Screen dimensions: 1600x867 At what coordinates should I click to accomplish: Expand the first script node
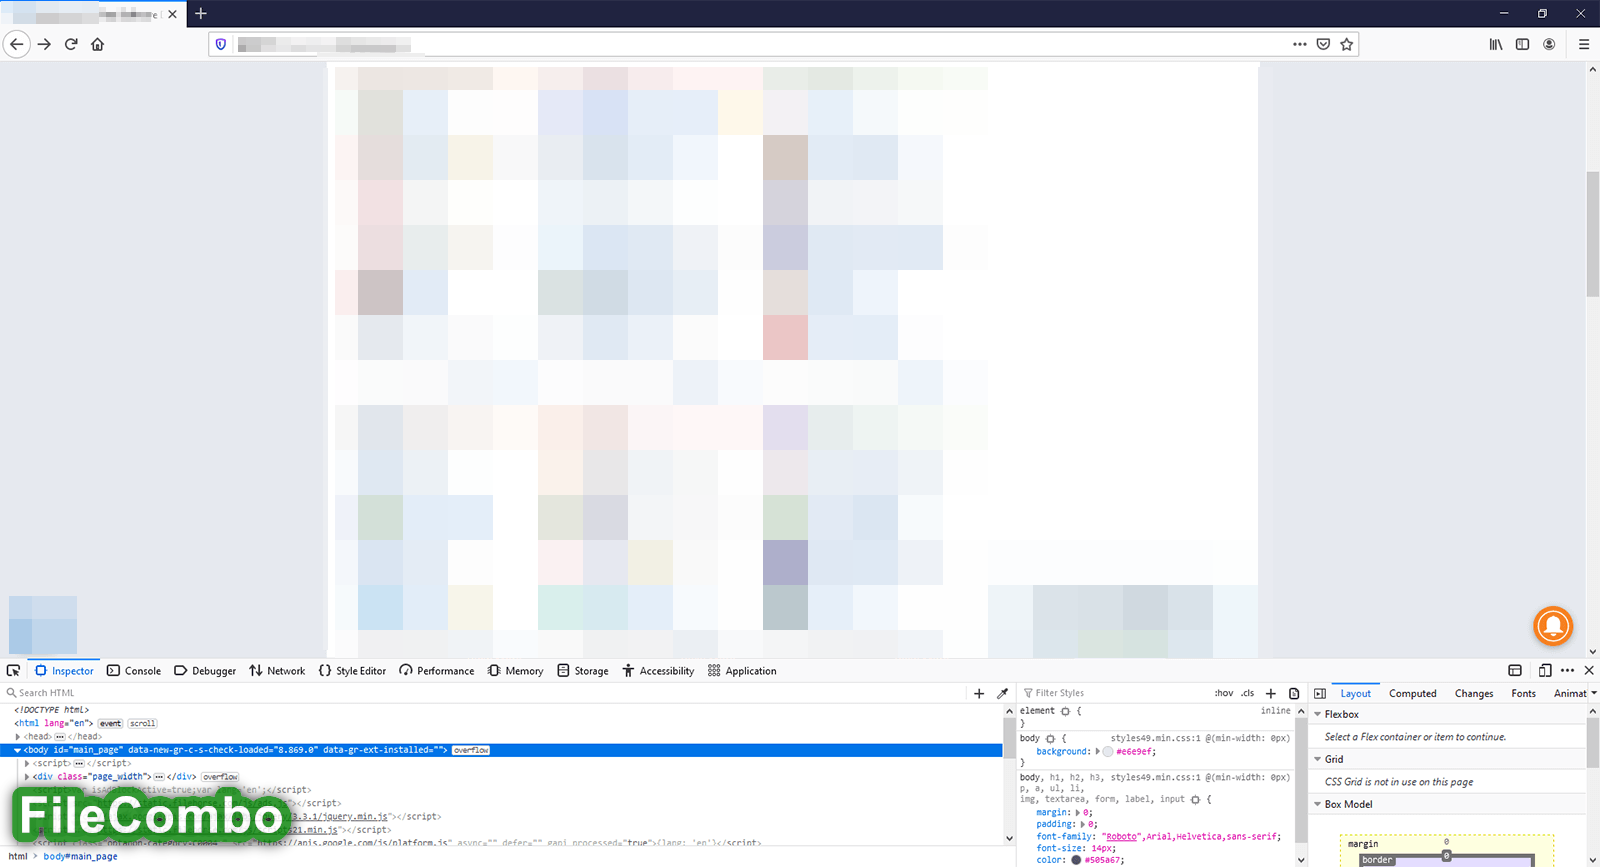pyautogui.click(x=27, y=763)
